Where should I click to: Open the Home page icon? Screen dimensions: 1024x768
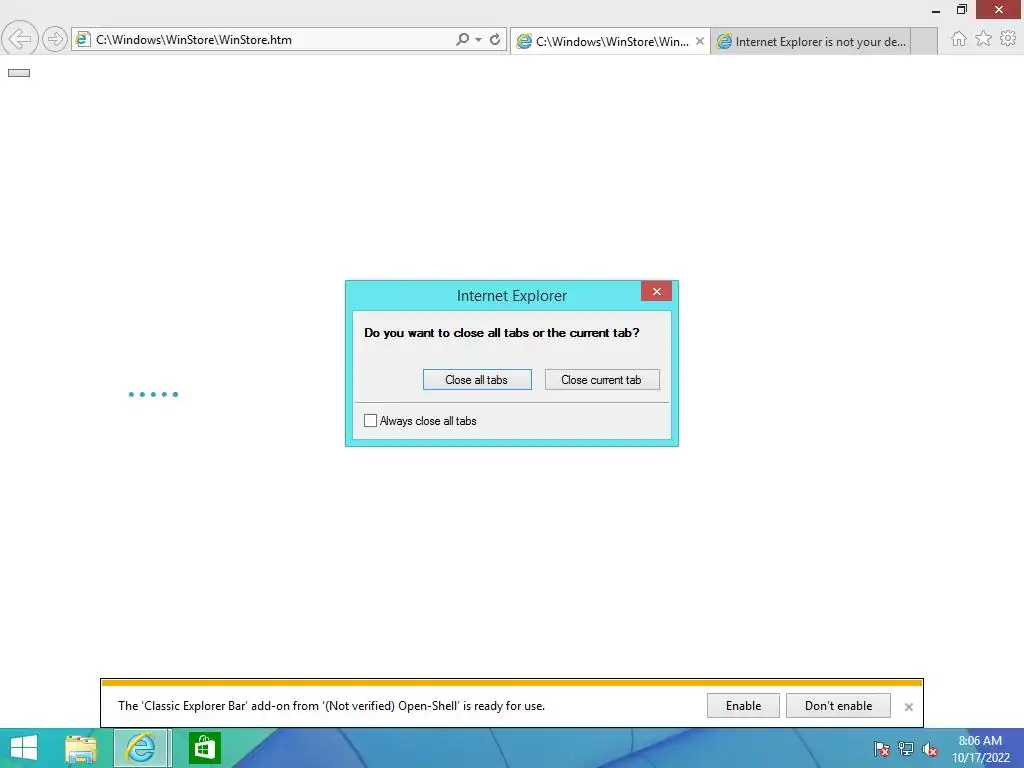coord(958,39)
